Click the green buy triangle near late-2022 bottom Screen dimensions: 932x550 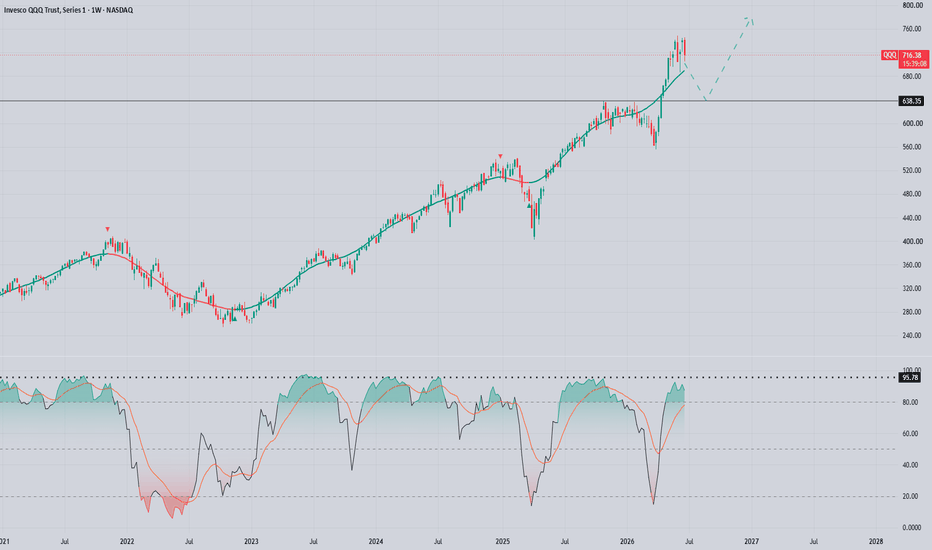pyautogui.click(x=235, y=319)
